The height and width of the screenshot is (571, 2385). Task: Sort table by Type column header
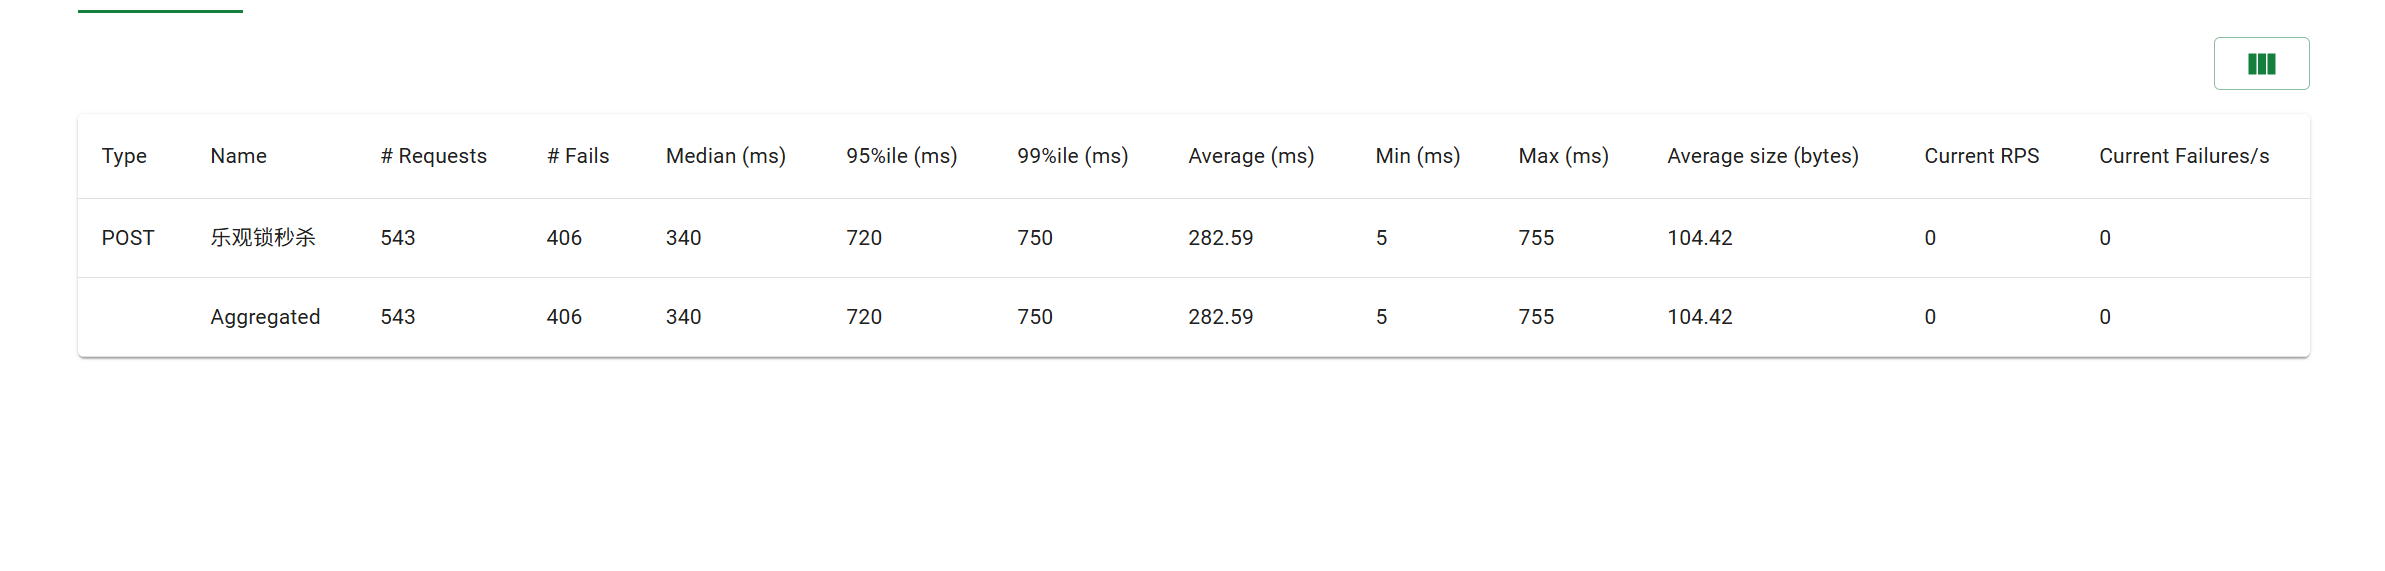point(124,156)
